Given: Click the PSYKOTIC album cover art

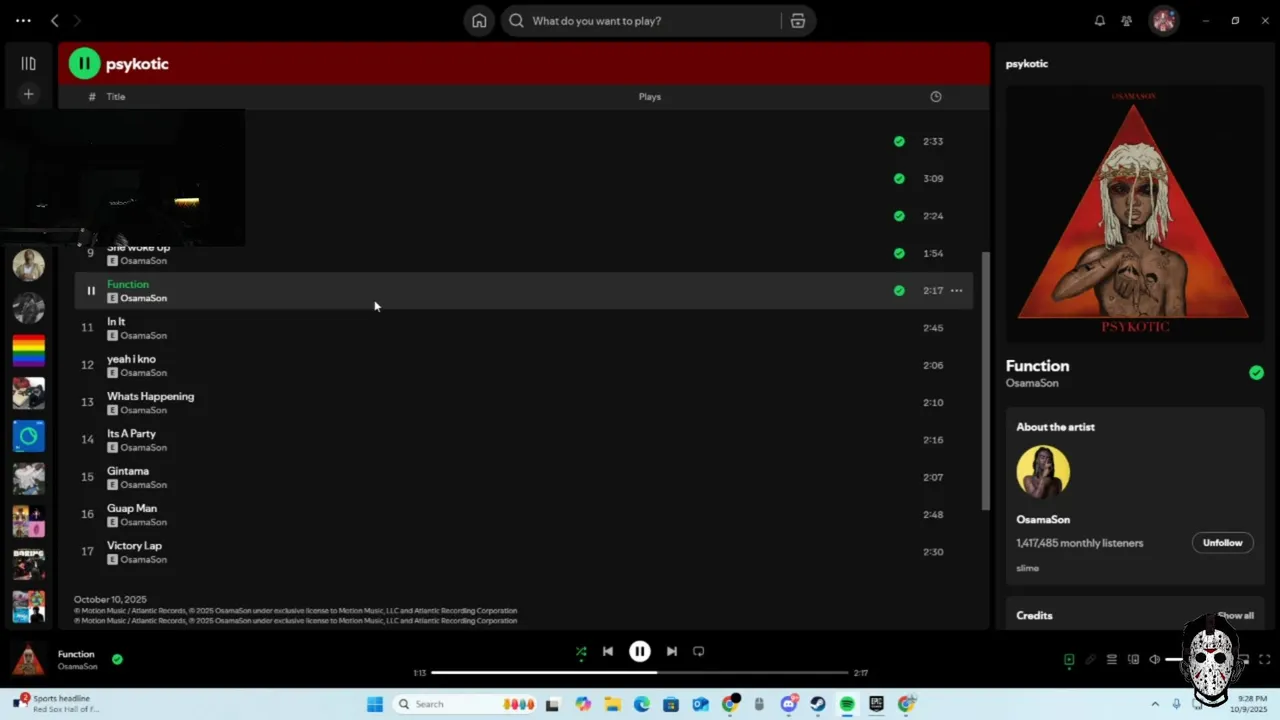Looking at the screenshot, I should [x=1134, y=213].
